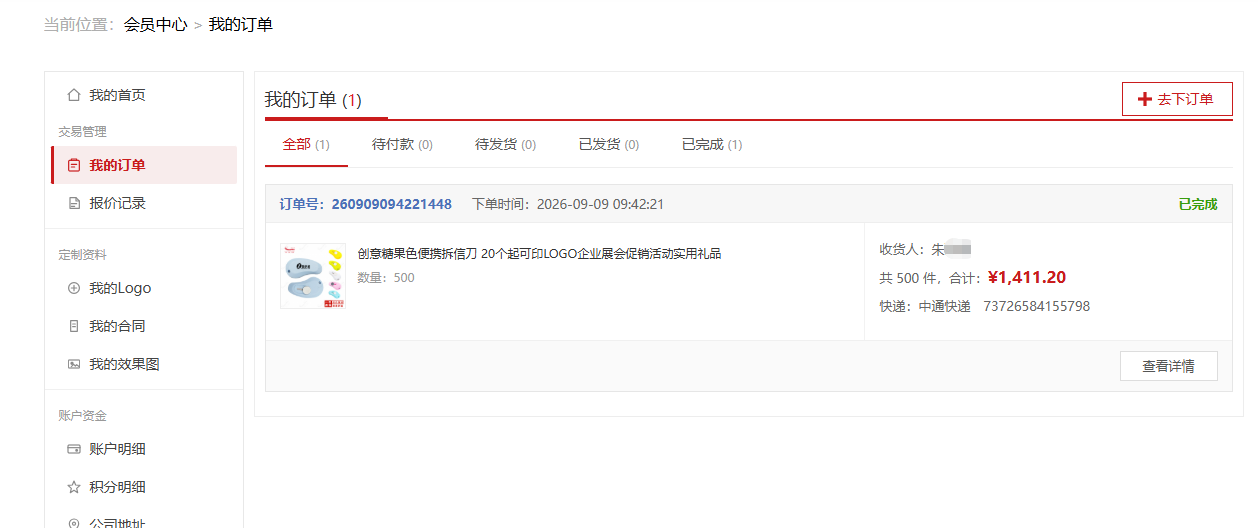The image size is (1258, 528).
Task: Click the contract icon beside 我的合同
Action: pos(73,326)
